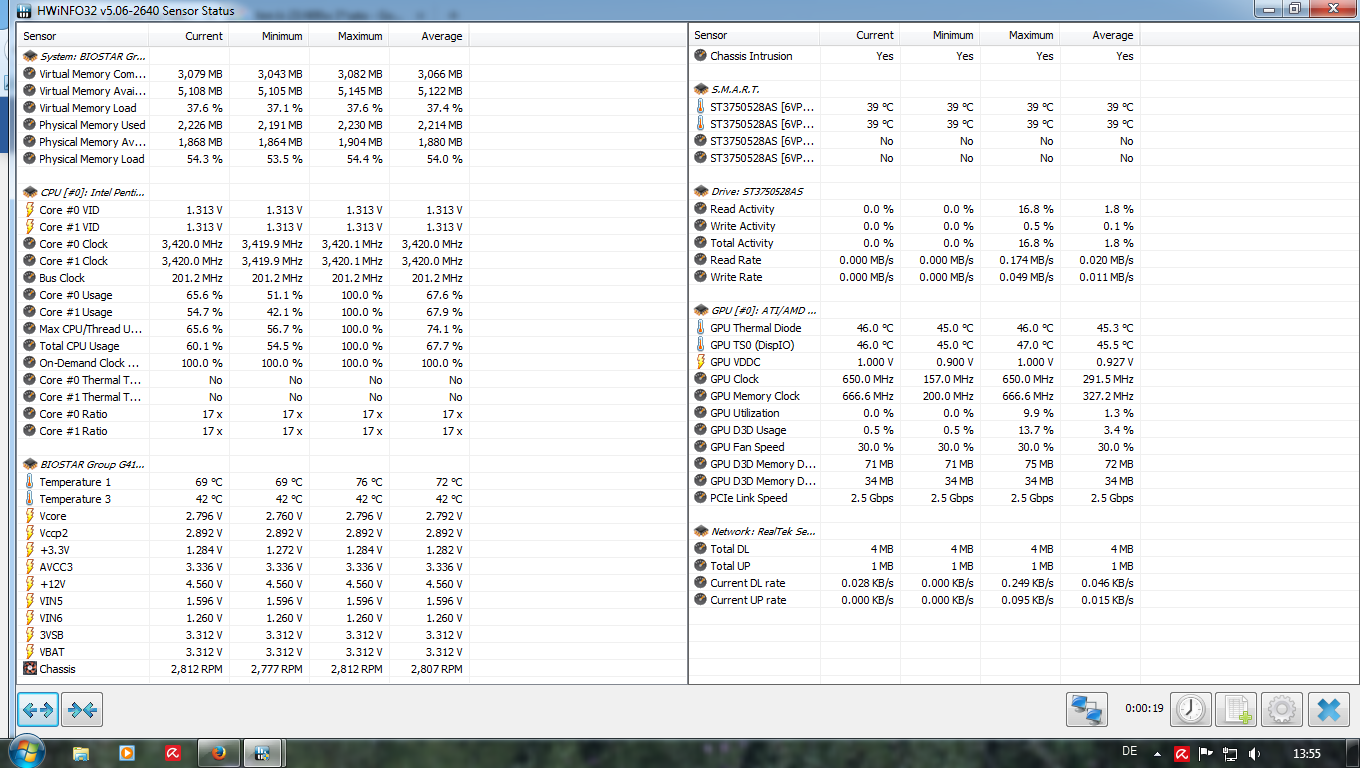Click the network tray icon

point(1231,754)
